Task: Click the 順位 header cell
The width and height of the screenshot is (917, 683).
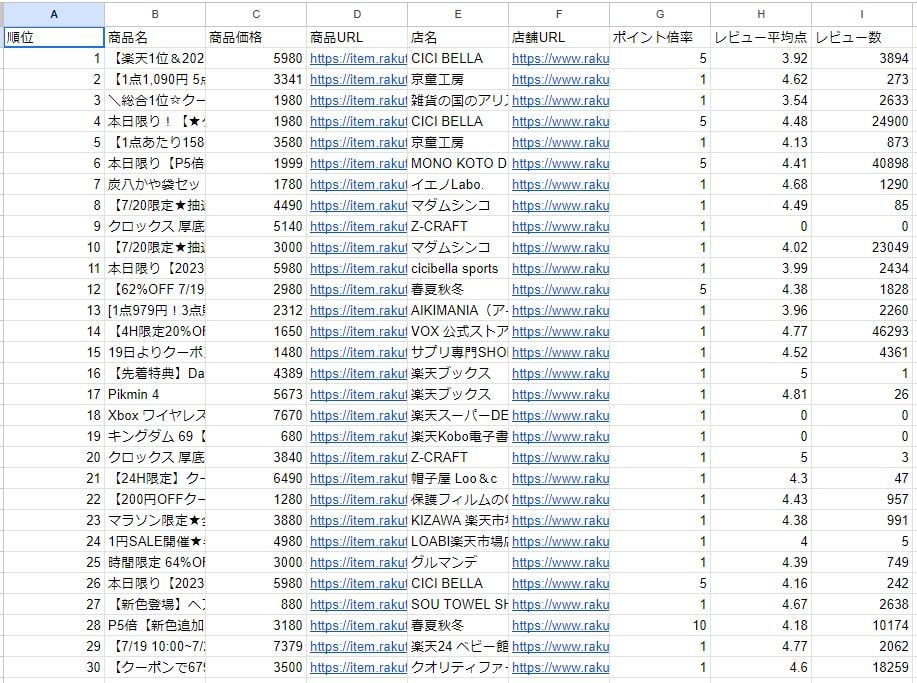Action: click(54, 37)
